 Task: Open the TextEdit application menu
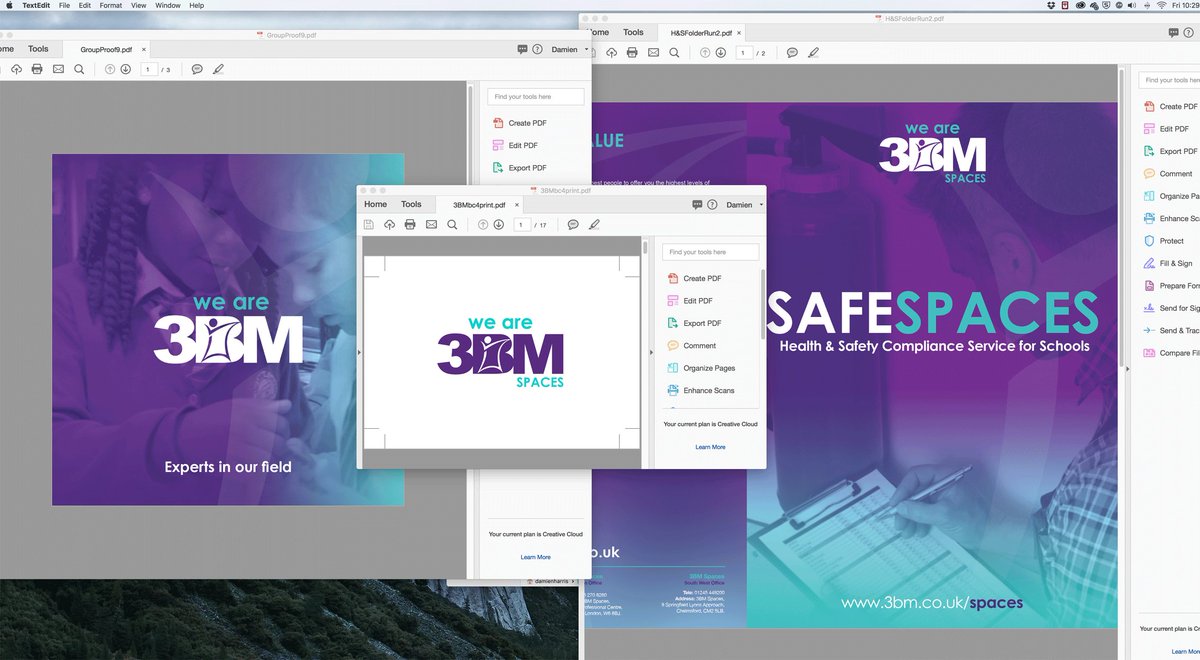pyautogui.click(x=37, y=5)
